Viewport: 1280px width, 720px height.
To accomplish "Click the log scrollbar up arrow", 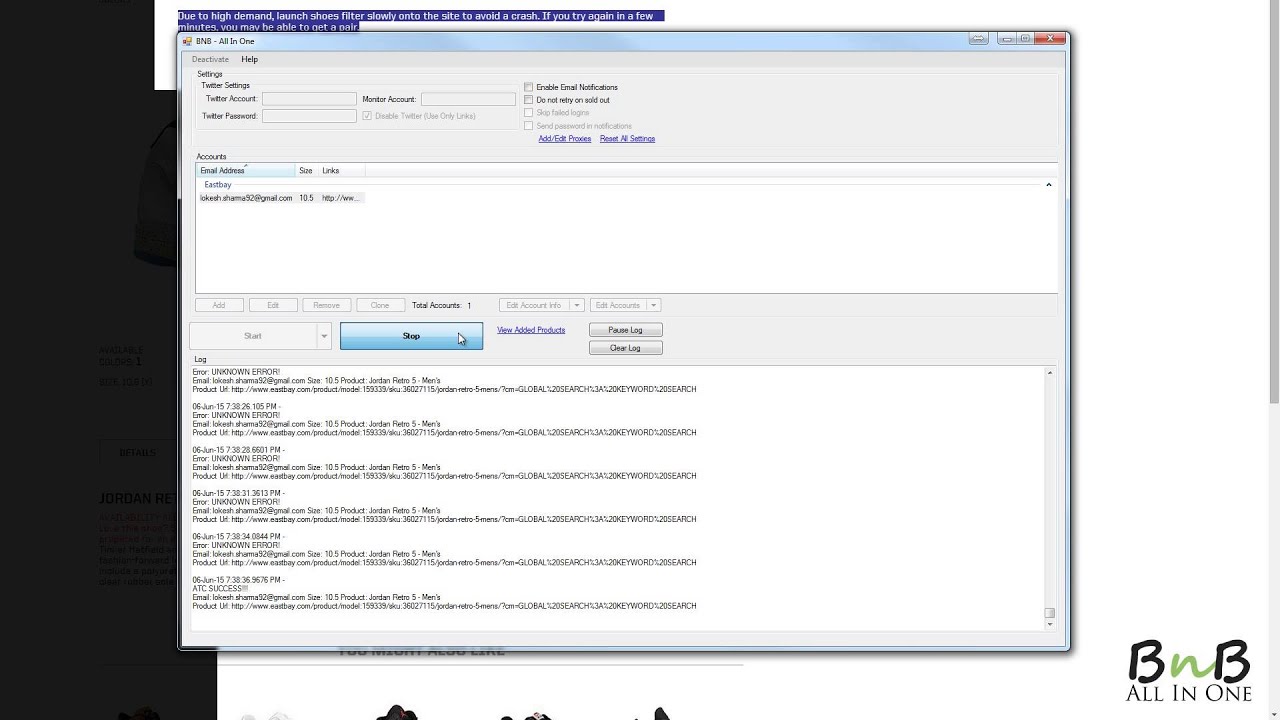I will click(x=1049, y=373).
